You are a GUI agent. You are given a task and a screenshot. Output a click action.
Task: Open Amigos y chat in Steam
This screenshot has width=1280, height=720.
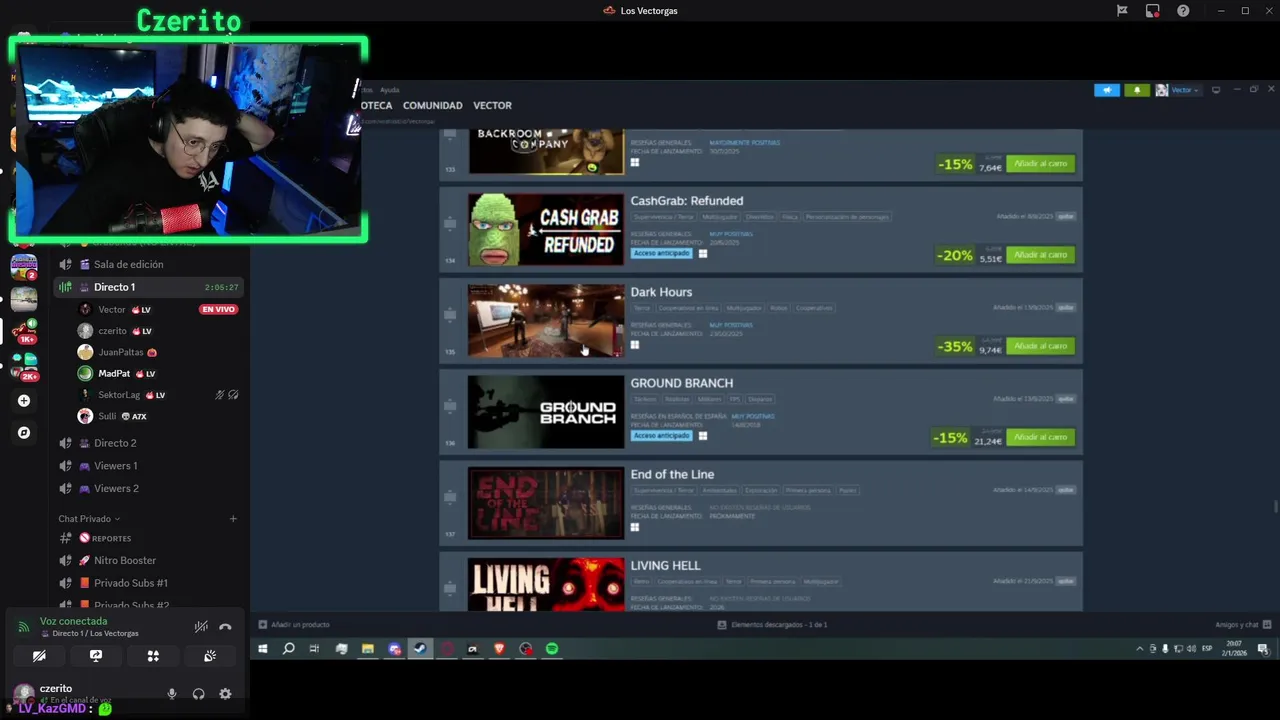1243,625
